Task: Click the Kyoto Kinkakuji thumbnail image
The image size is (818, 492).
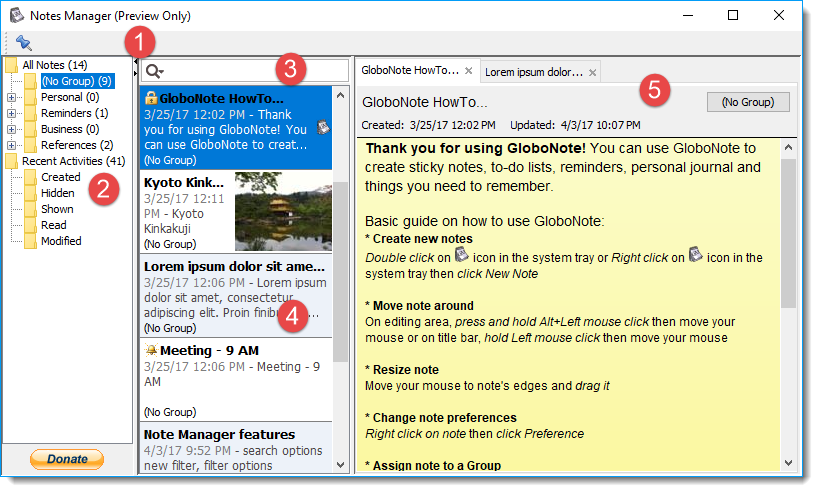Action: click(283, 211)
